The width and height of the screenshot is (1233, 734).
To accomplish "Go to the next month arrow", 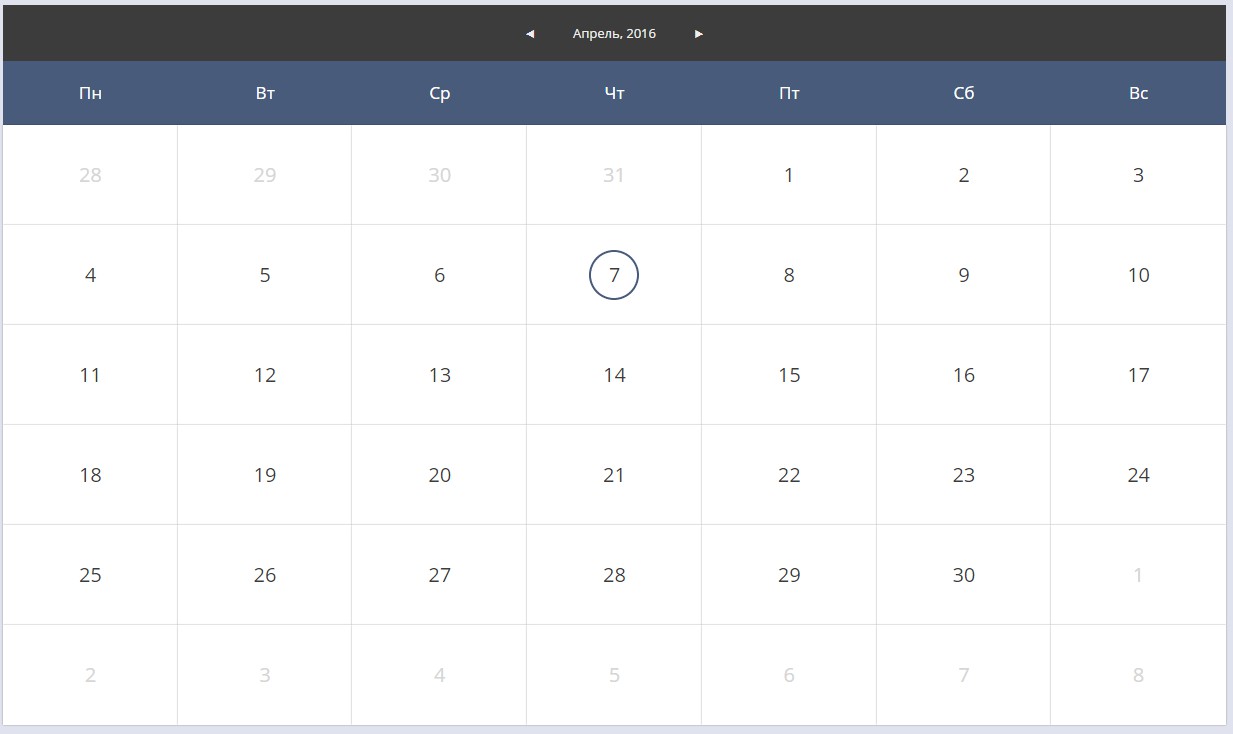I will coord(699,34).
